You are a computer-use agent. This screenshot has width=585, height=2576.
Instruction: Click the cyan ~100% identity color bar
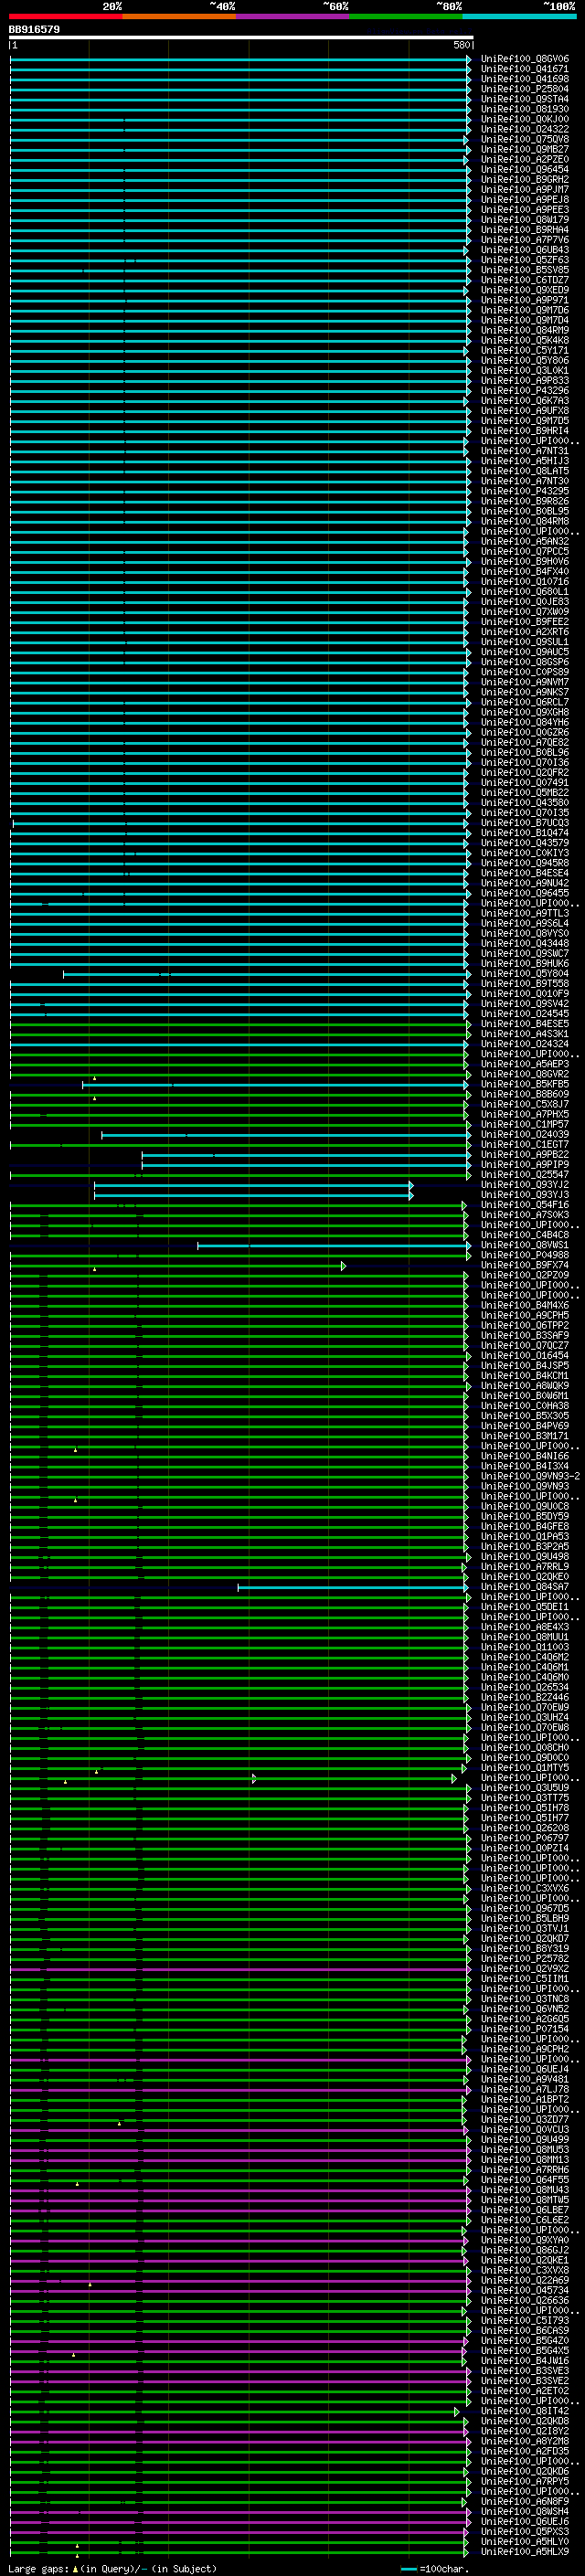point(519,16)
